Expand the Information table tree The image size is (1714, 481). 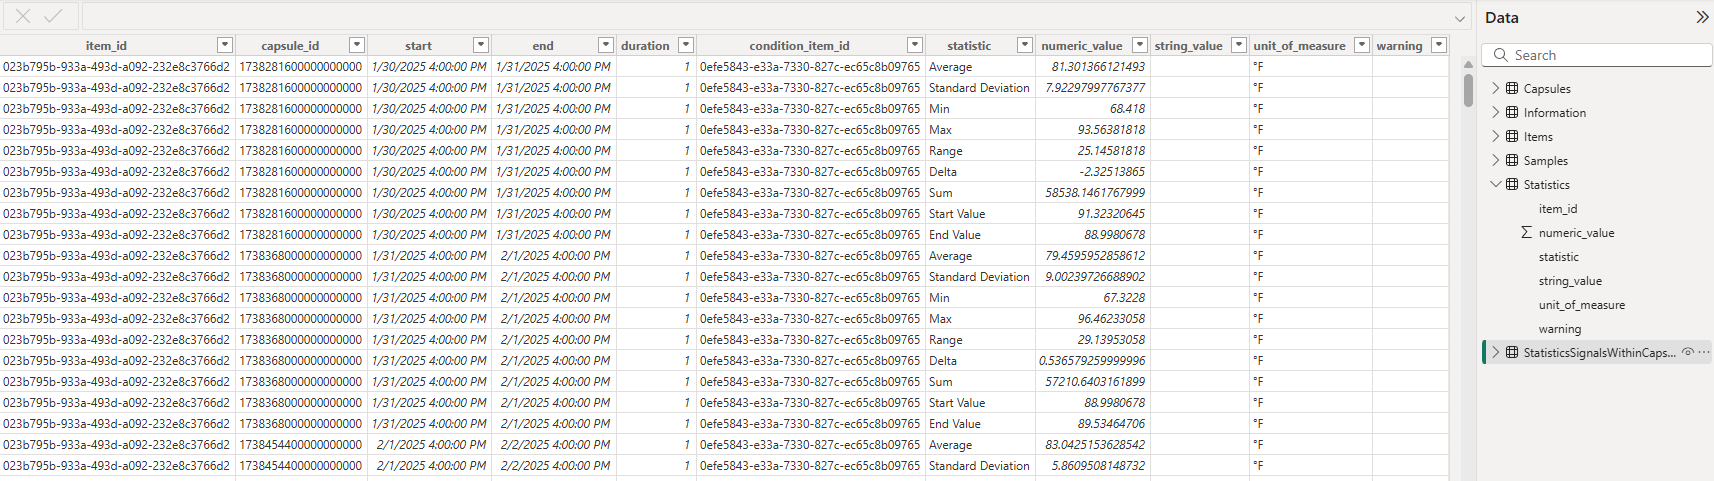coord(1496,112)
